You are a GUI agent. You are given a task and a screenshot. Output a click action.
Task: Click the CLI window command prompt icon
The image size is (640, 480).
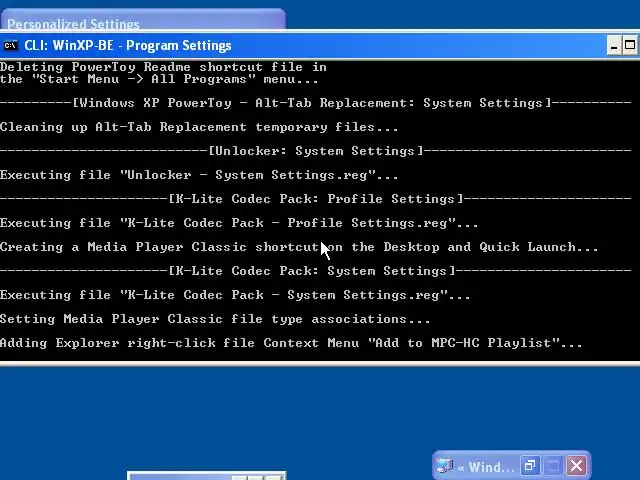click(x=10, y=45)
